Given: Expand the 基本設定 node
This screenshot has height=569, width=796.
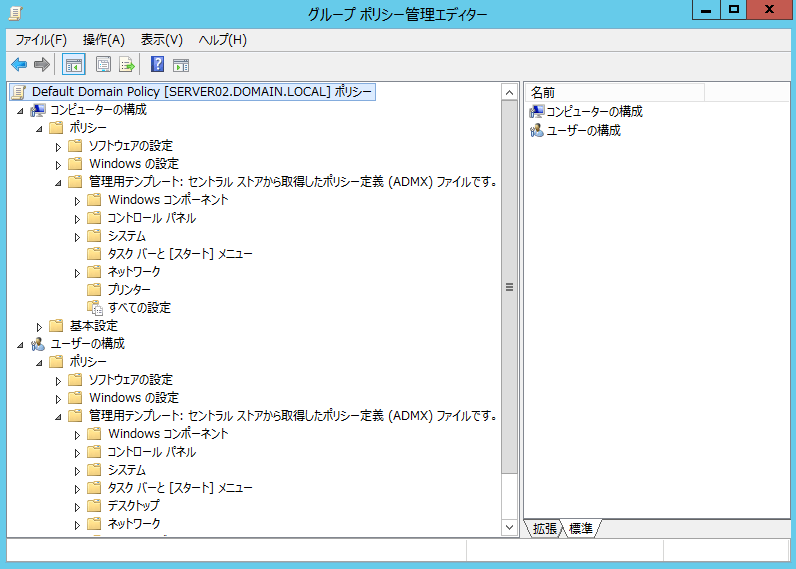Looking at the screenshot, I should (x=39, y=327).
